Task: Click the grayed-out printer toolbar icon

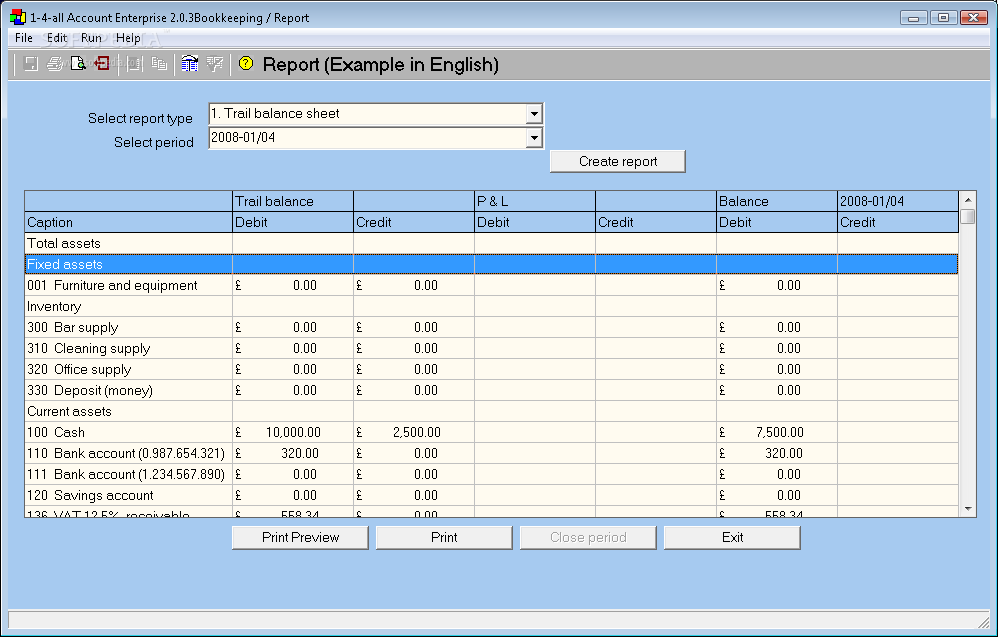Action: click(55, 64)
